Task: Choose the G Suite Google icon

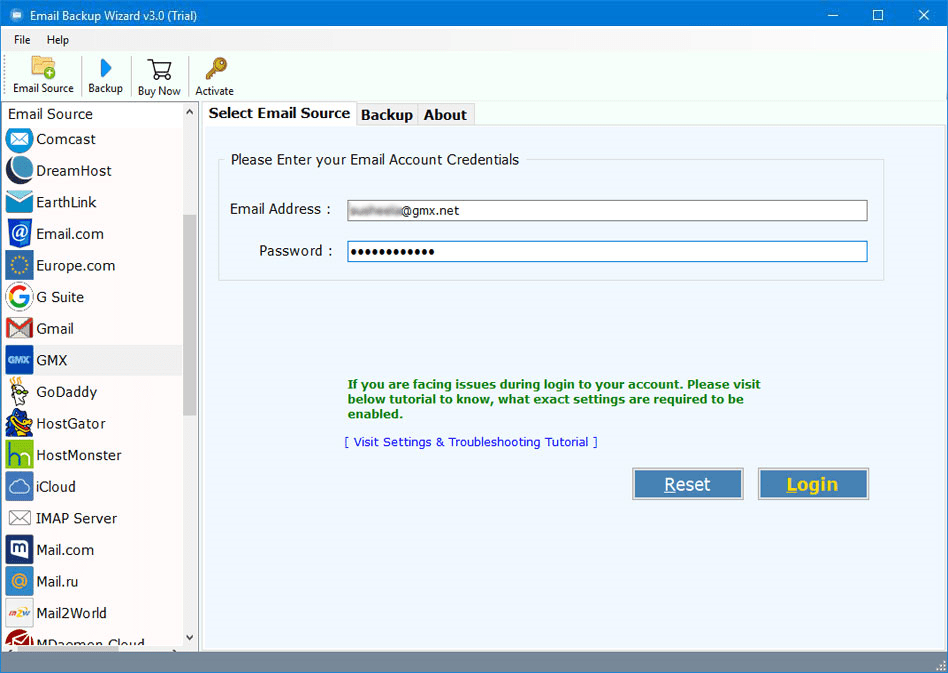Action: click(x=19, y=297)
